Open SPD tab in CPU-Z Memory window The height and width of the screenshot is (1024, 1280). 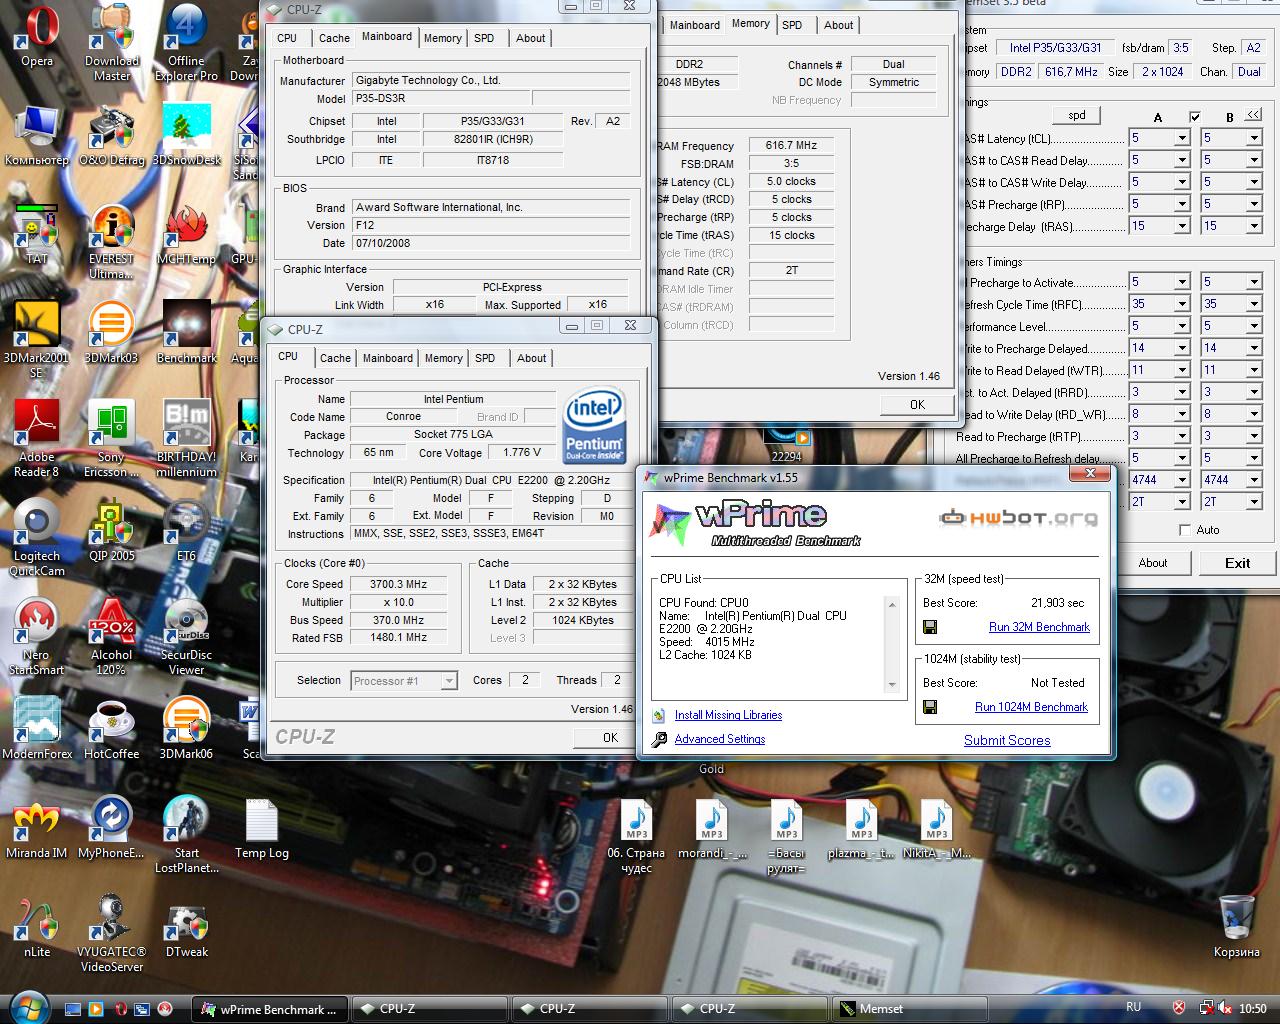coord(792,25)
